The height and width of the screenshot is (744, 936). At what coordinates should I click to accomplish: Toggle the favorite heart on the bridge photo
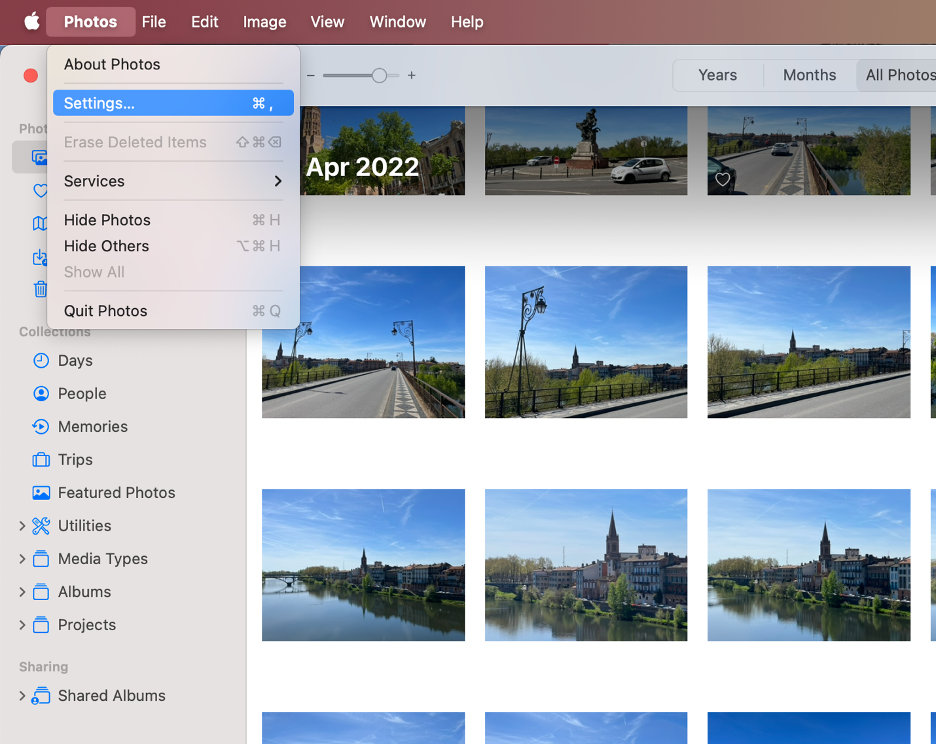(x=722, y=178)
